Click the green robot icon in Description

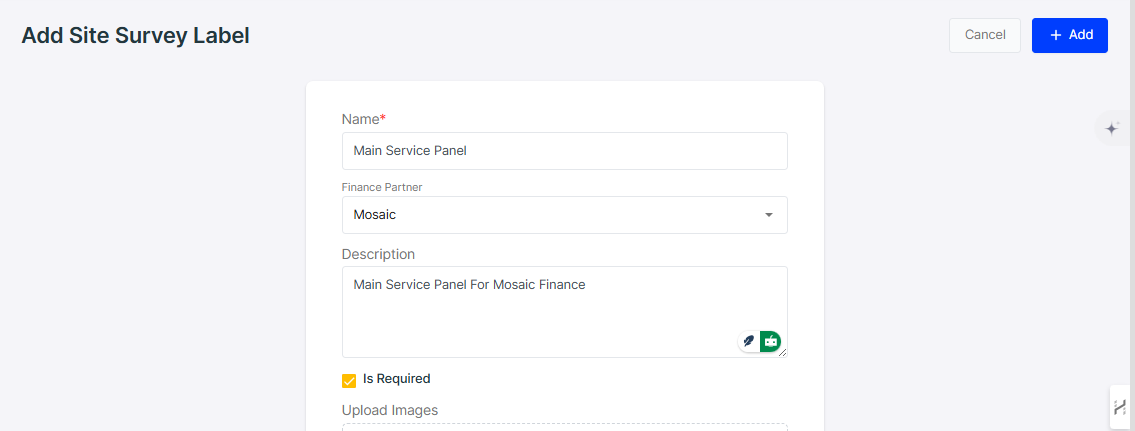click(770, 340)
